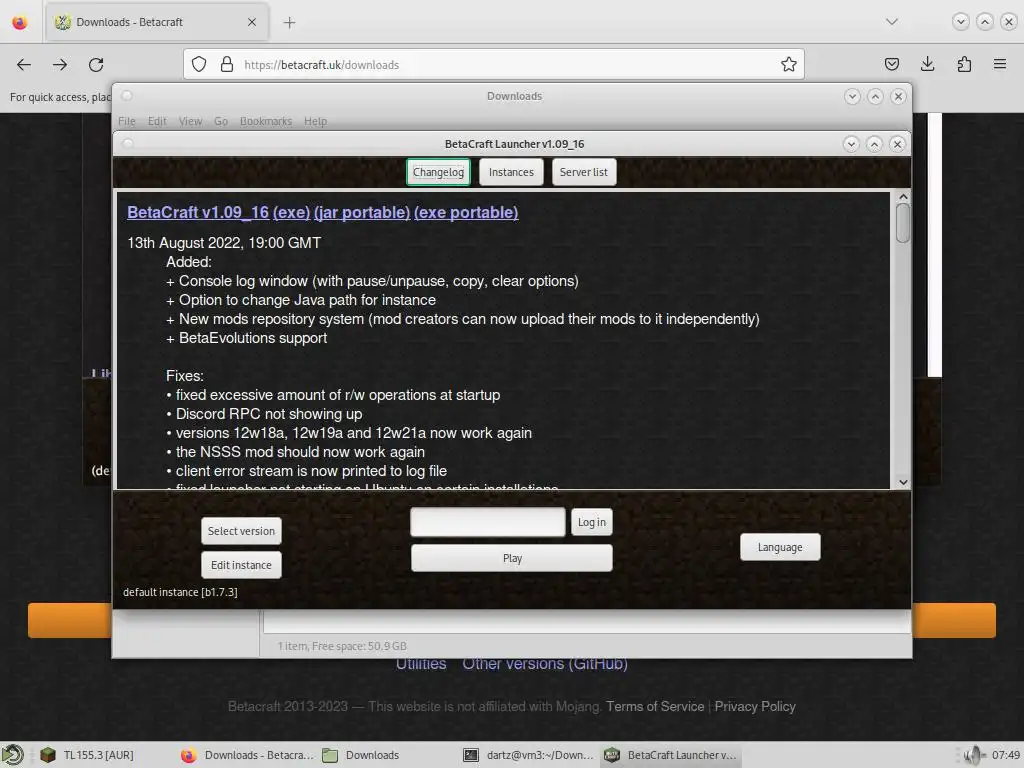Viewport: 1024px width, 768px height.
Task: Open Edit menu in Downloads window
Action: tap(157, 121)
